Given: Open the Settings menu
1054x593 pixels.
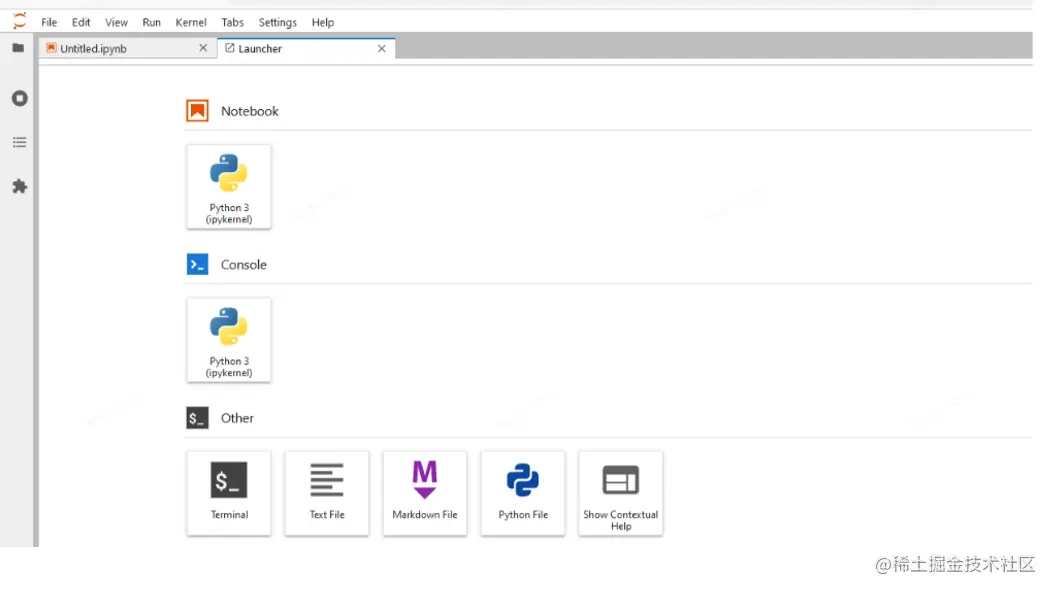Looking at the screenshot, I should tap(278, 22).
